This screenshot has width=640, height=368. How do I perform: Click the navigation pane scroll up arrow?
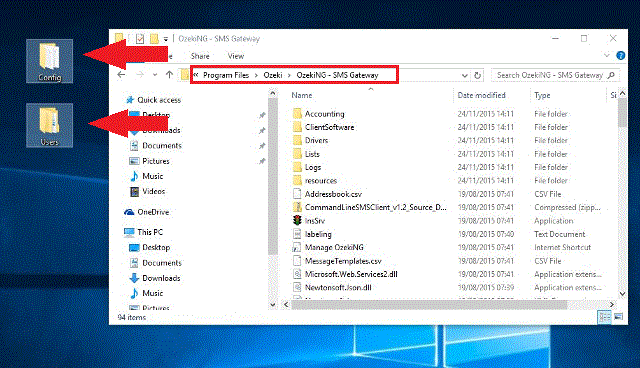tap(273, 94)
